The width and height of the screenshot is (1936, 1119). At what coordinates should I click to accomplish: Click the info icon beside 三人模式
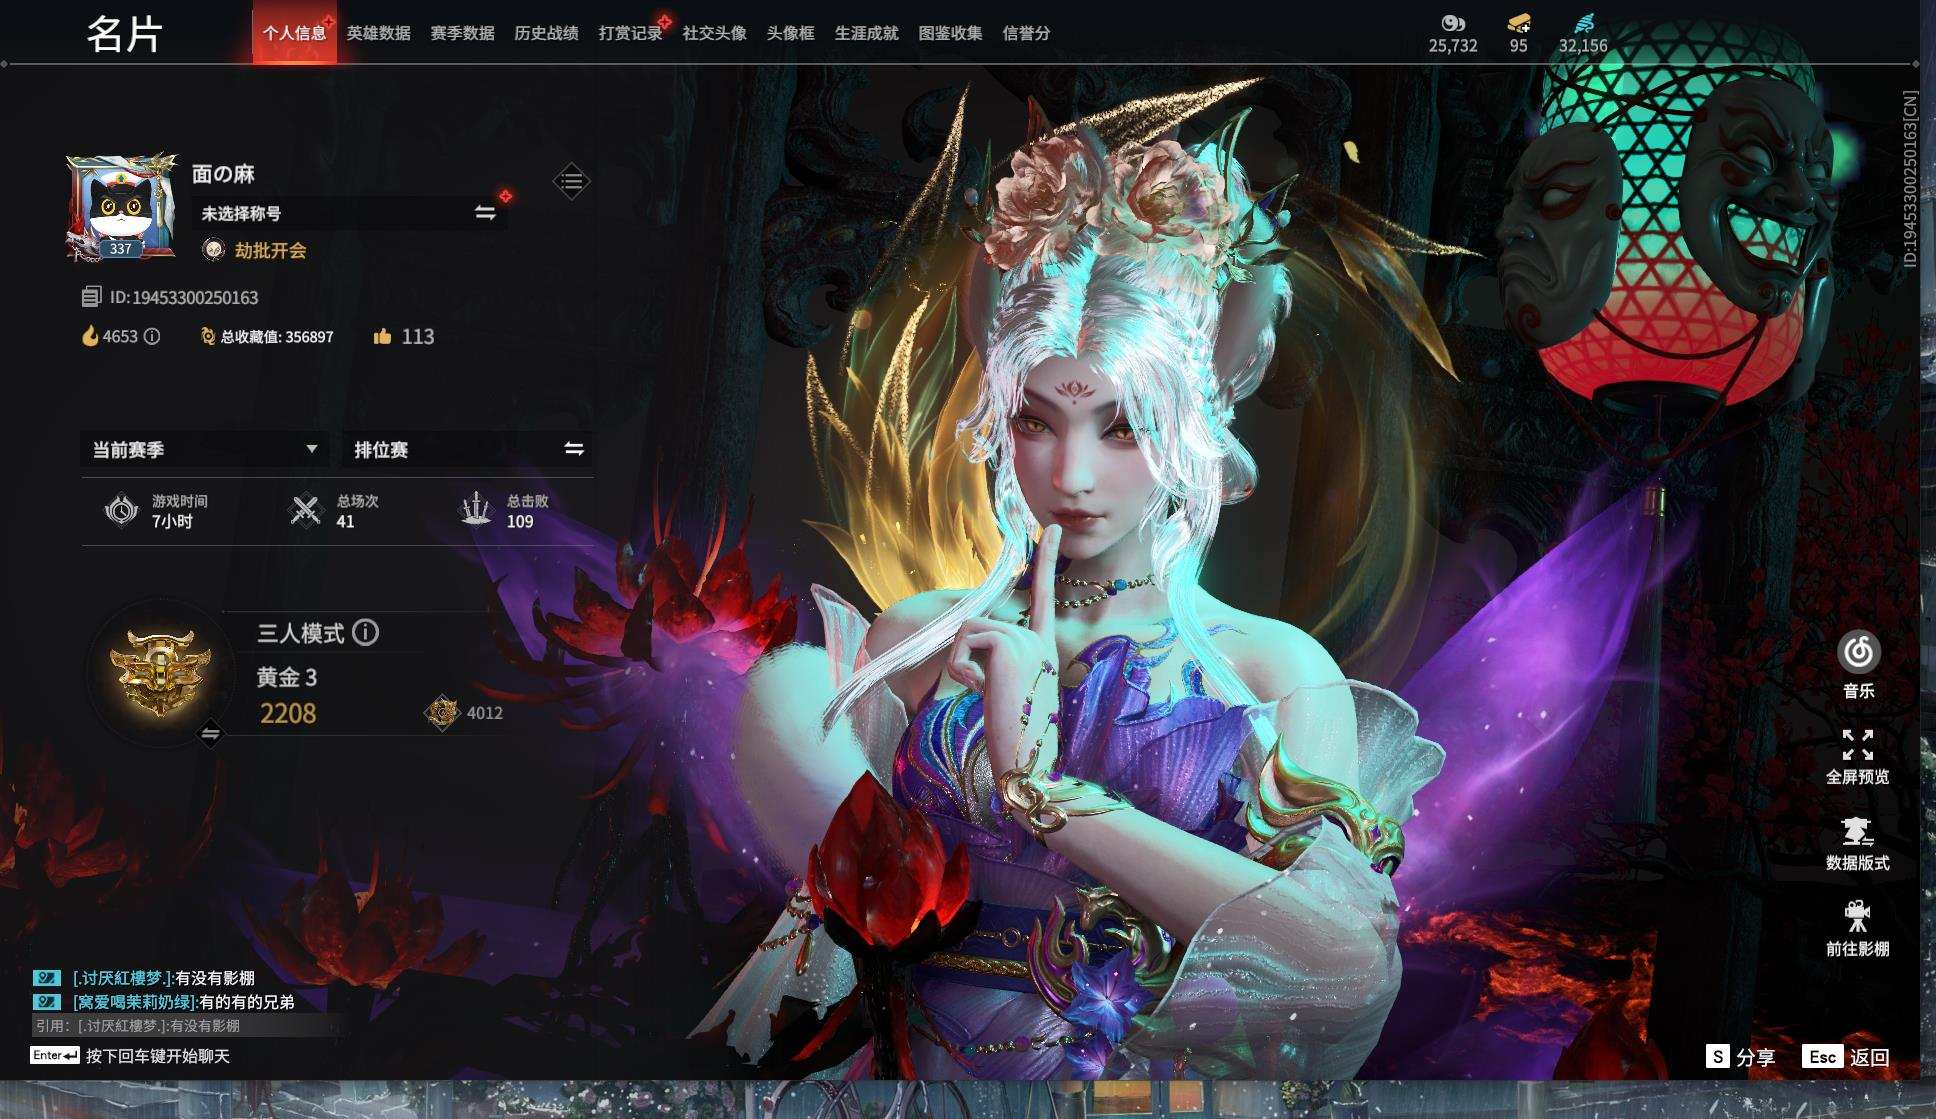point(366,632)
